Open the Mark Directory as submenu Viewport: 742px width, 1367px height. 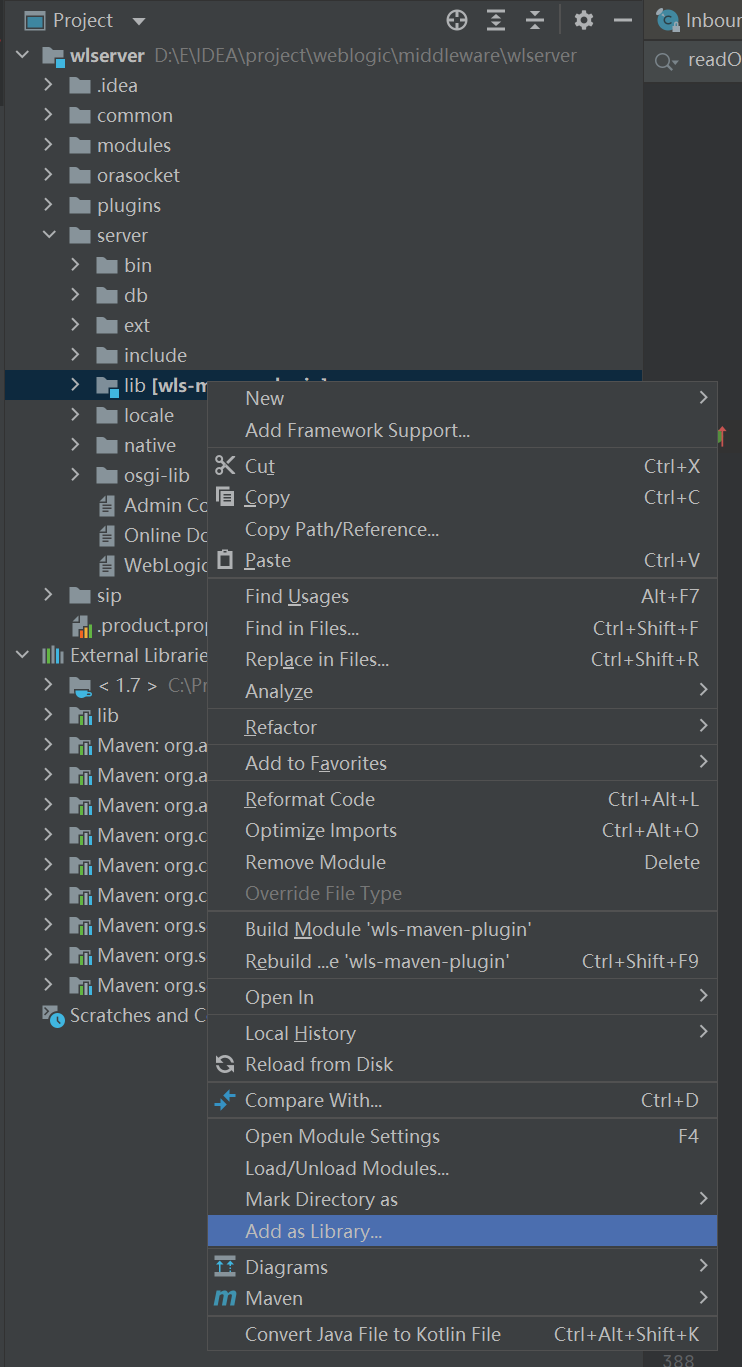(x=321, y=1199)
